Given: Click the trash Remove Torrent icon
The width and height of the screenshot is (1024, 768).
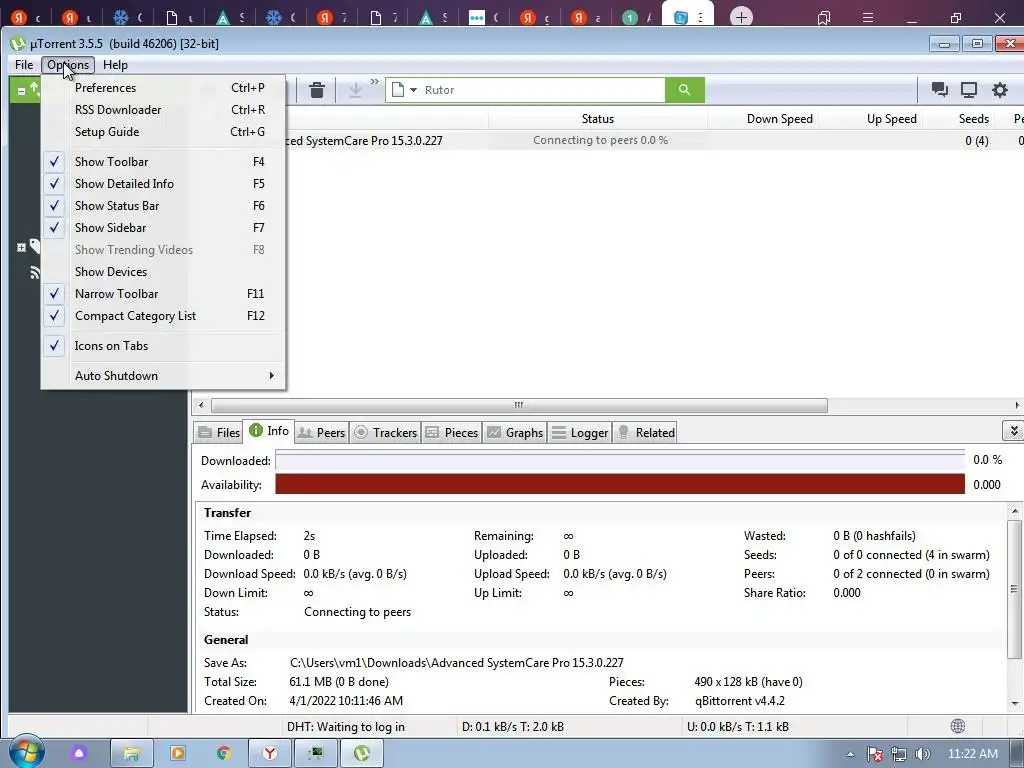Looking at the screenshot, I should 317,90.
